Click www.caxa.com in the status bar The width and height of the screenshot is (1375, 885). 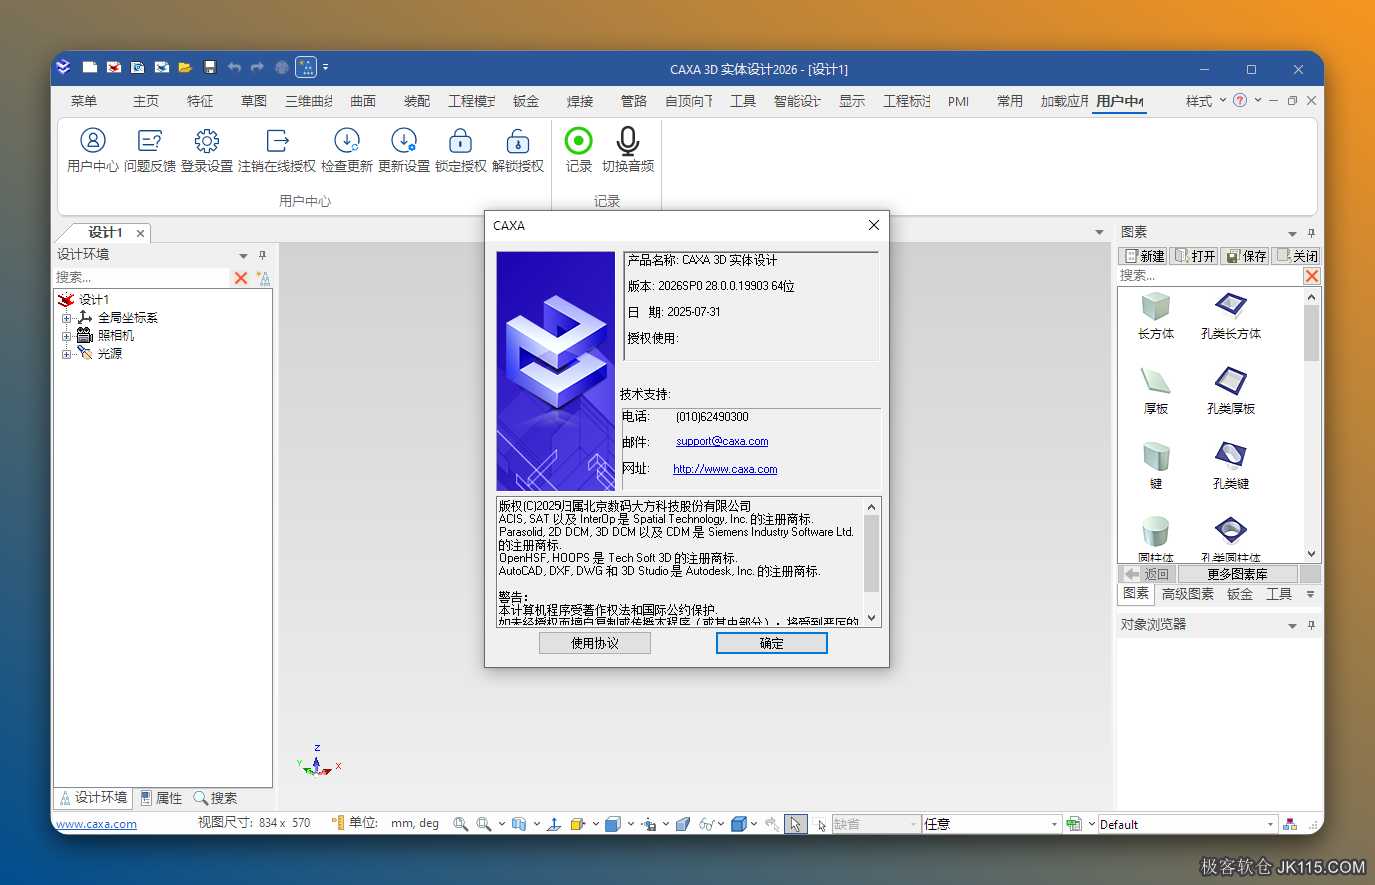97,824
